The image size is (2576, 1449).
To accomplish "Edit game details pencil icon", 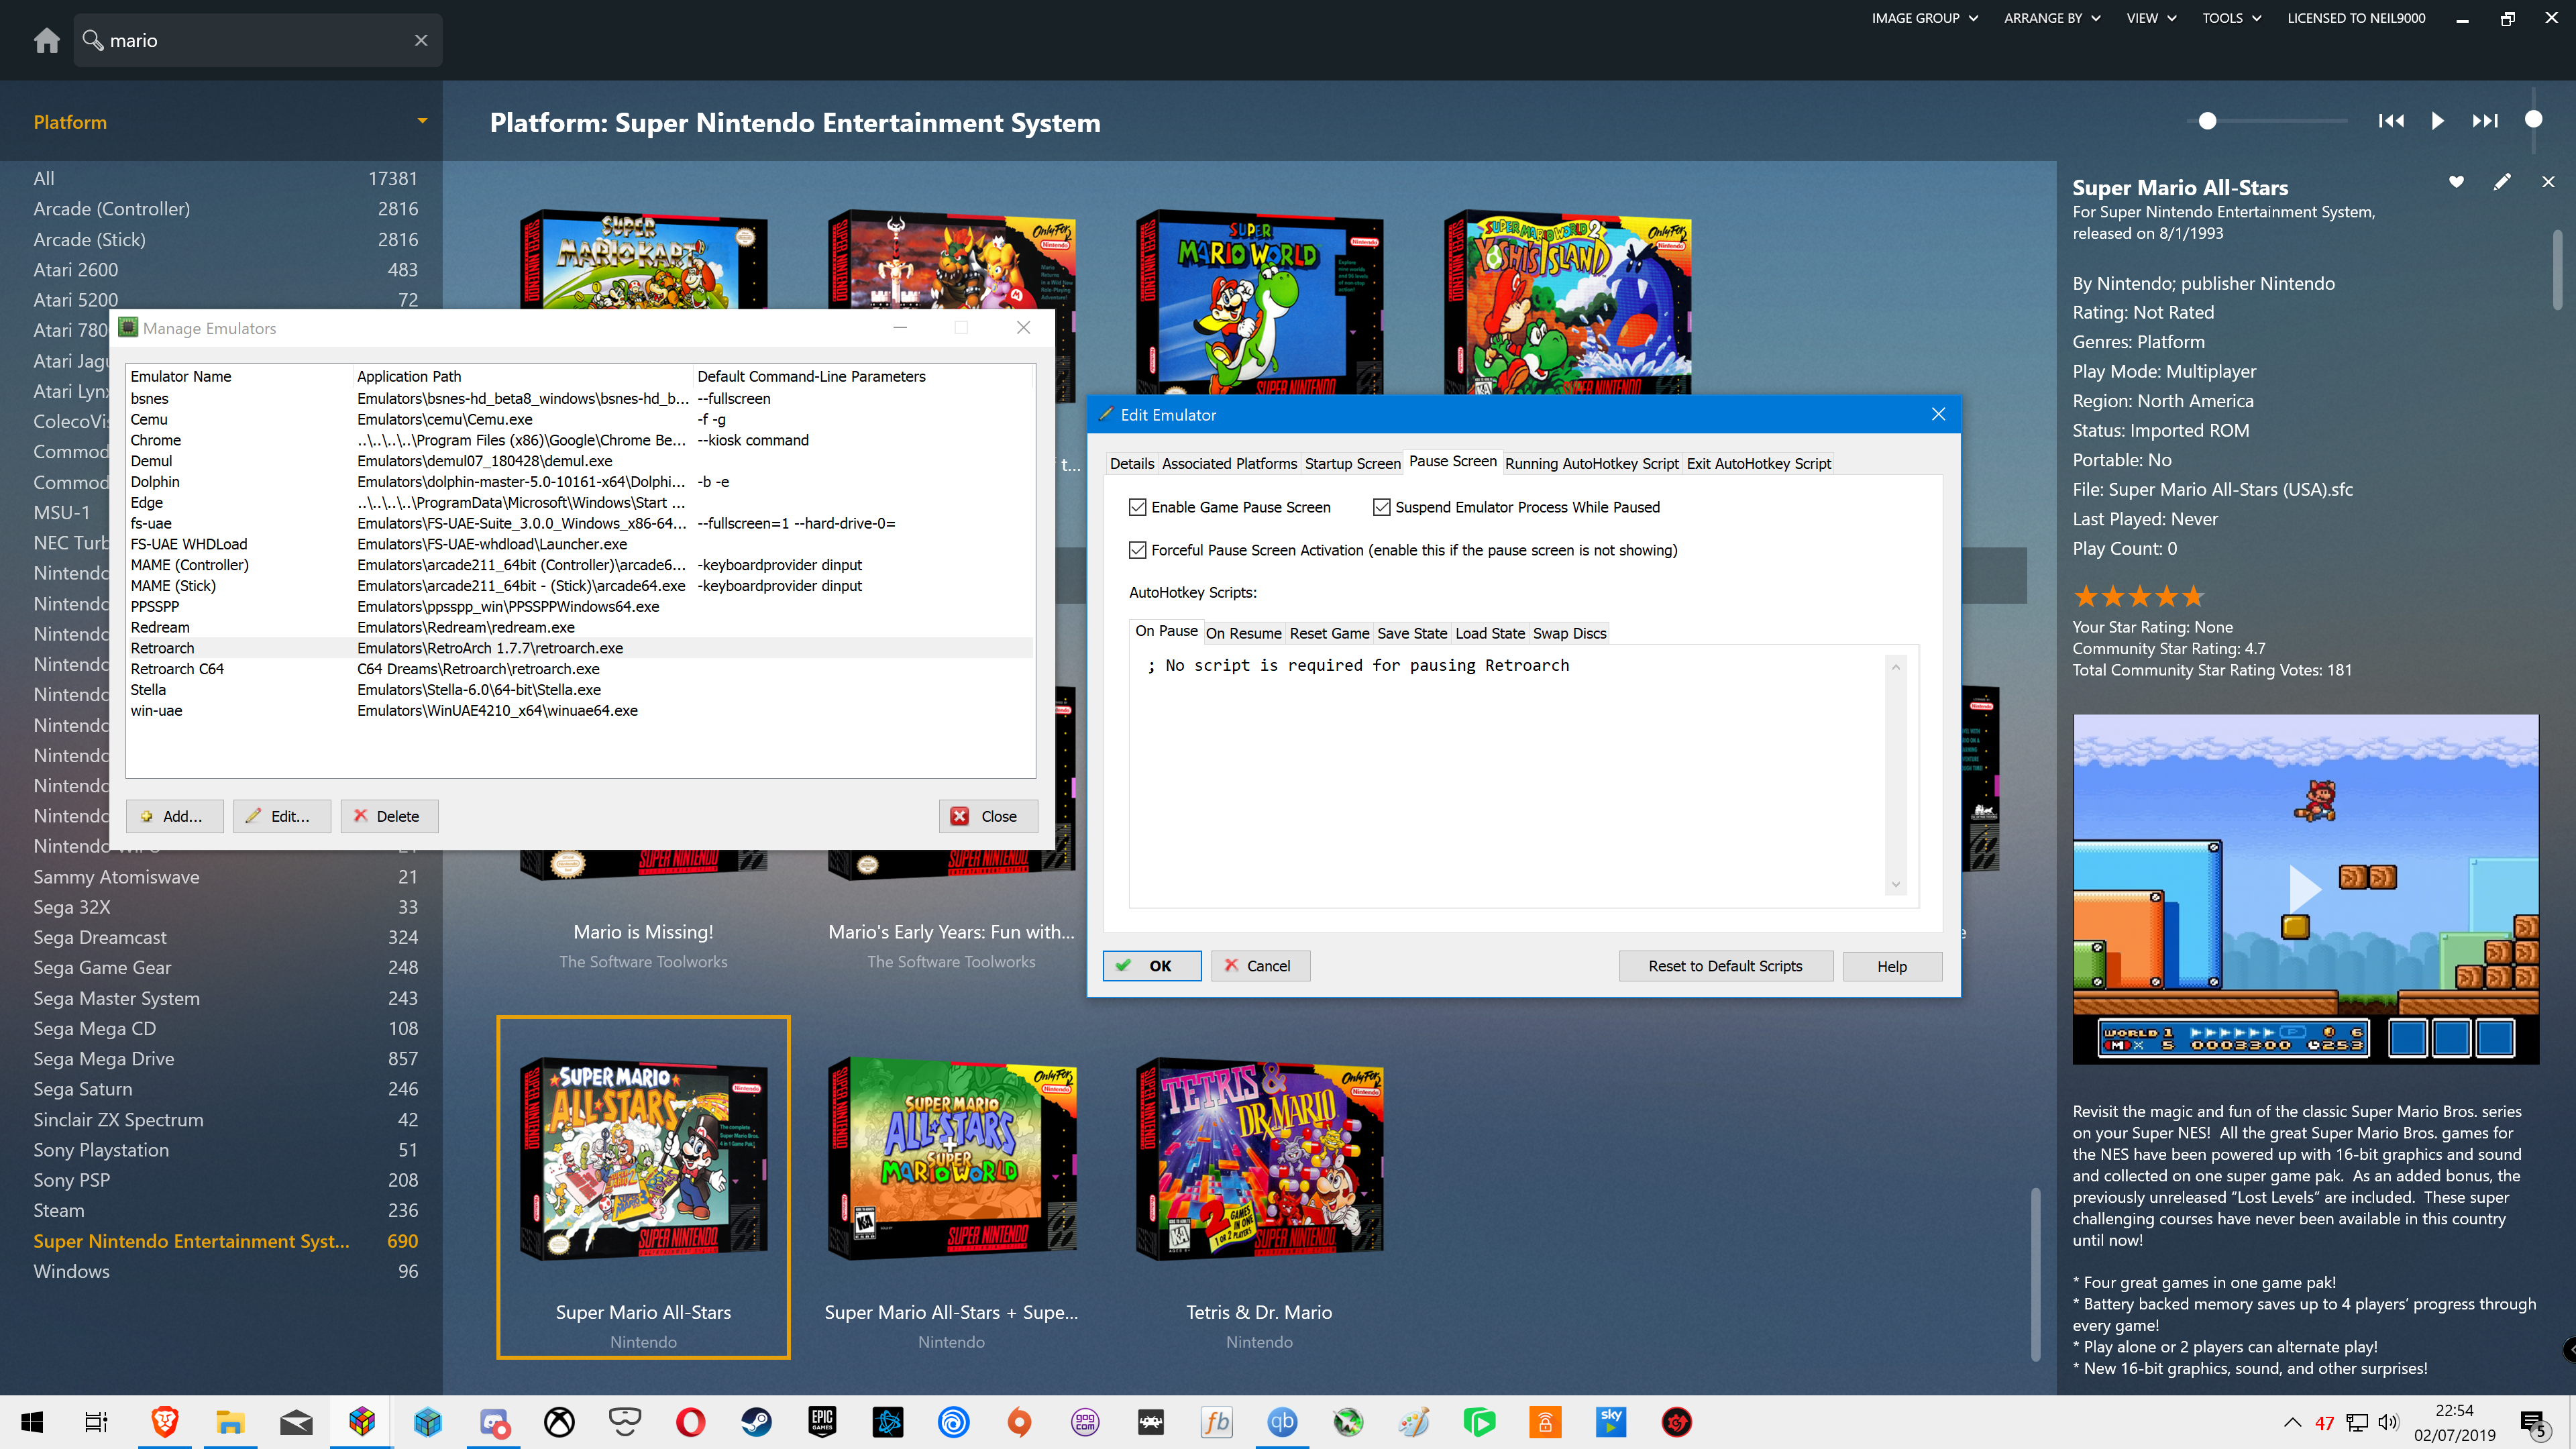I will tap(2502, 182).
